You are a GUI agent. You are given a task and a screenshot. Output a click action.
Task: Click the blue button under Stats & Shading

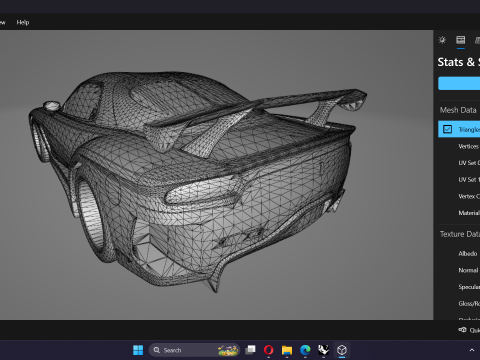(x=459, y=83)
